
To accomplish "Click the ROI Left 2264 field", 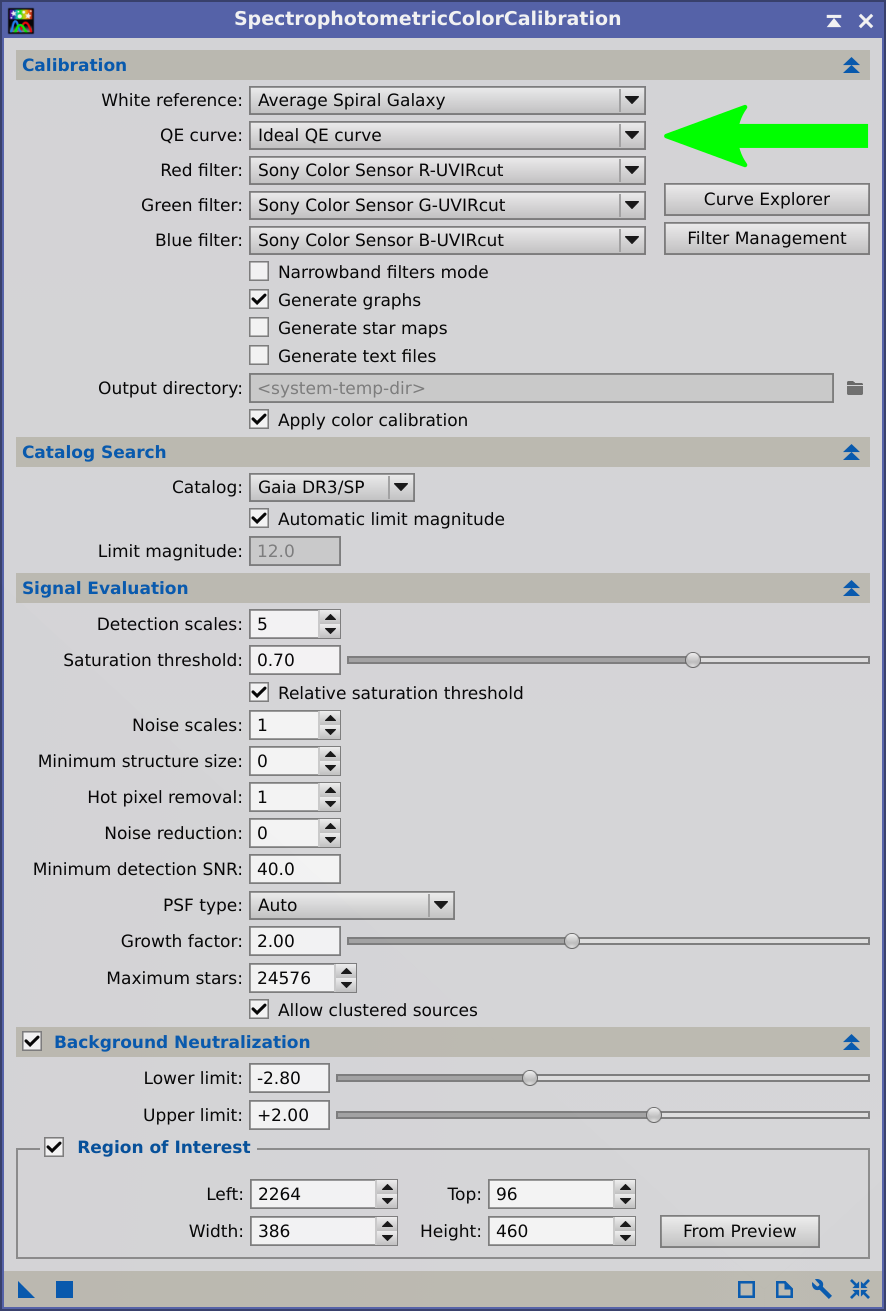I will point(313,1194).
